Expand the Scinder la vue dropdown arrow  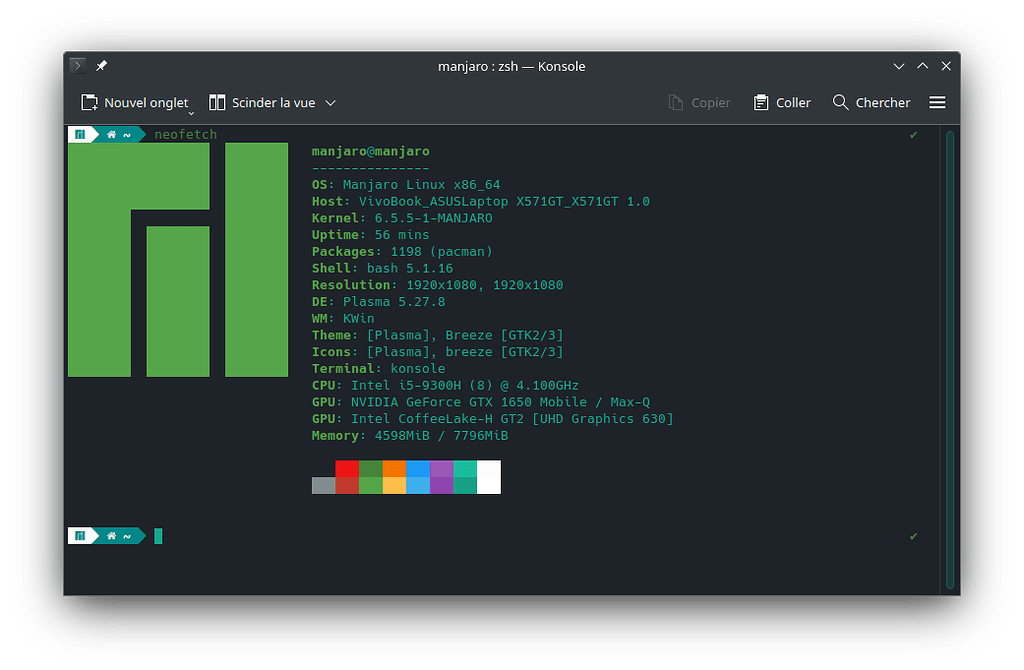click(x=332, y=102)
